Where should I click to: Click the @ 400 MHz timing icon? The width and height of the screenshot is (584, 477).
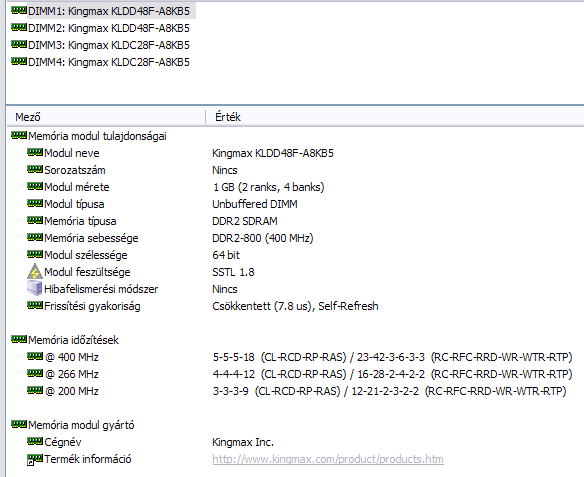35,356
